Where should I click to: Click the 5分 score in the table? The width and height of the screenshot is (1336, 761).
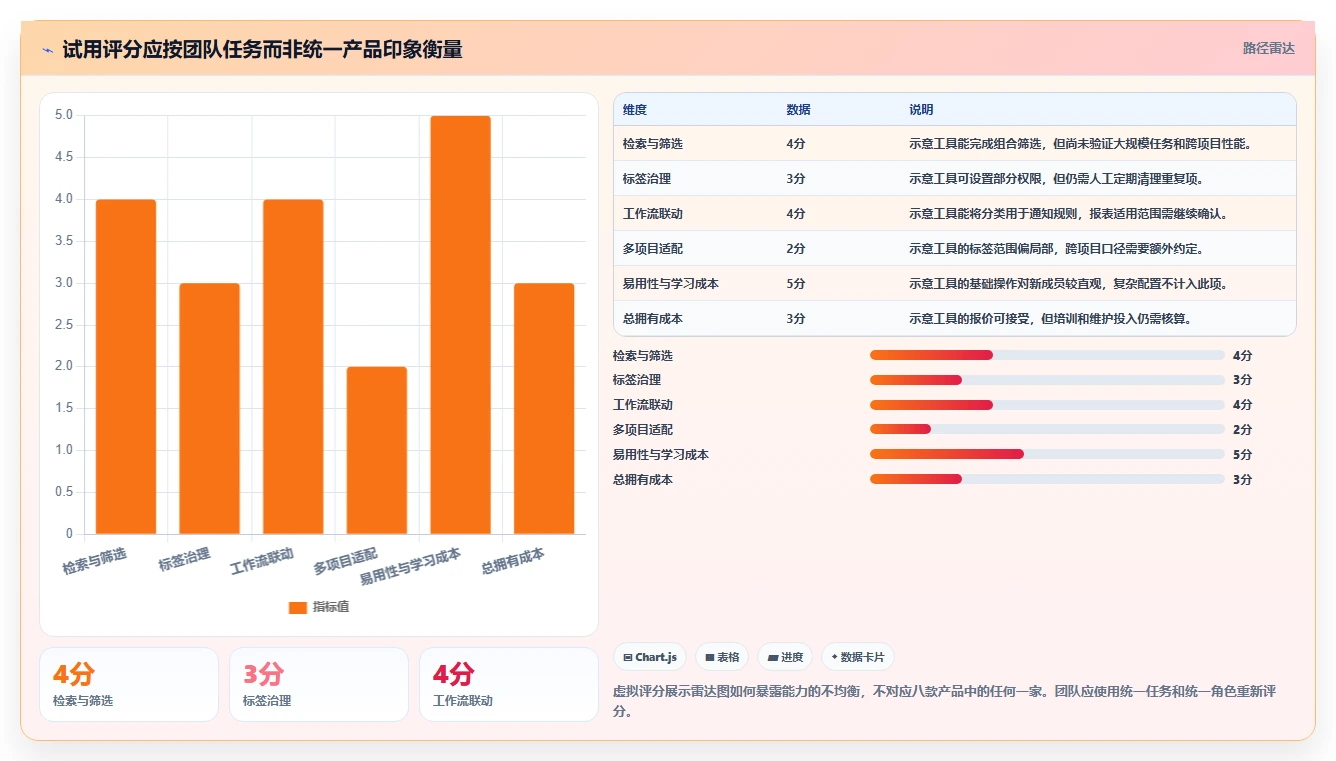pyautogui.click(x=796, y=284)
